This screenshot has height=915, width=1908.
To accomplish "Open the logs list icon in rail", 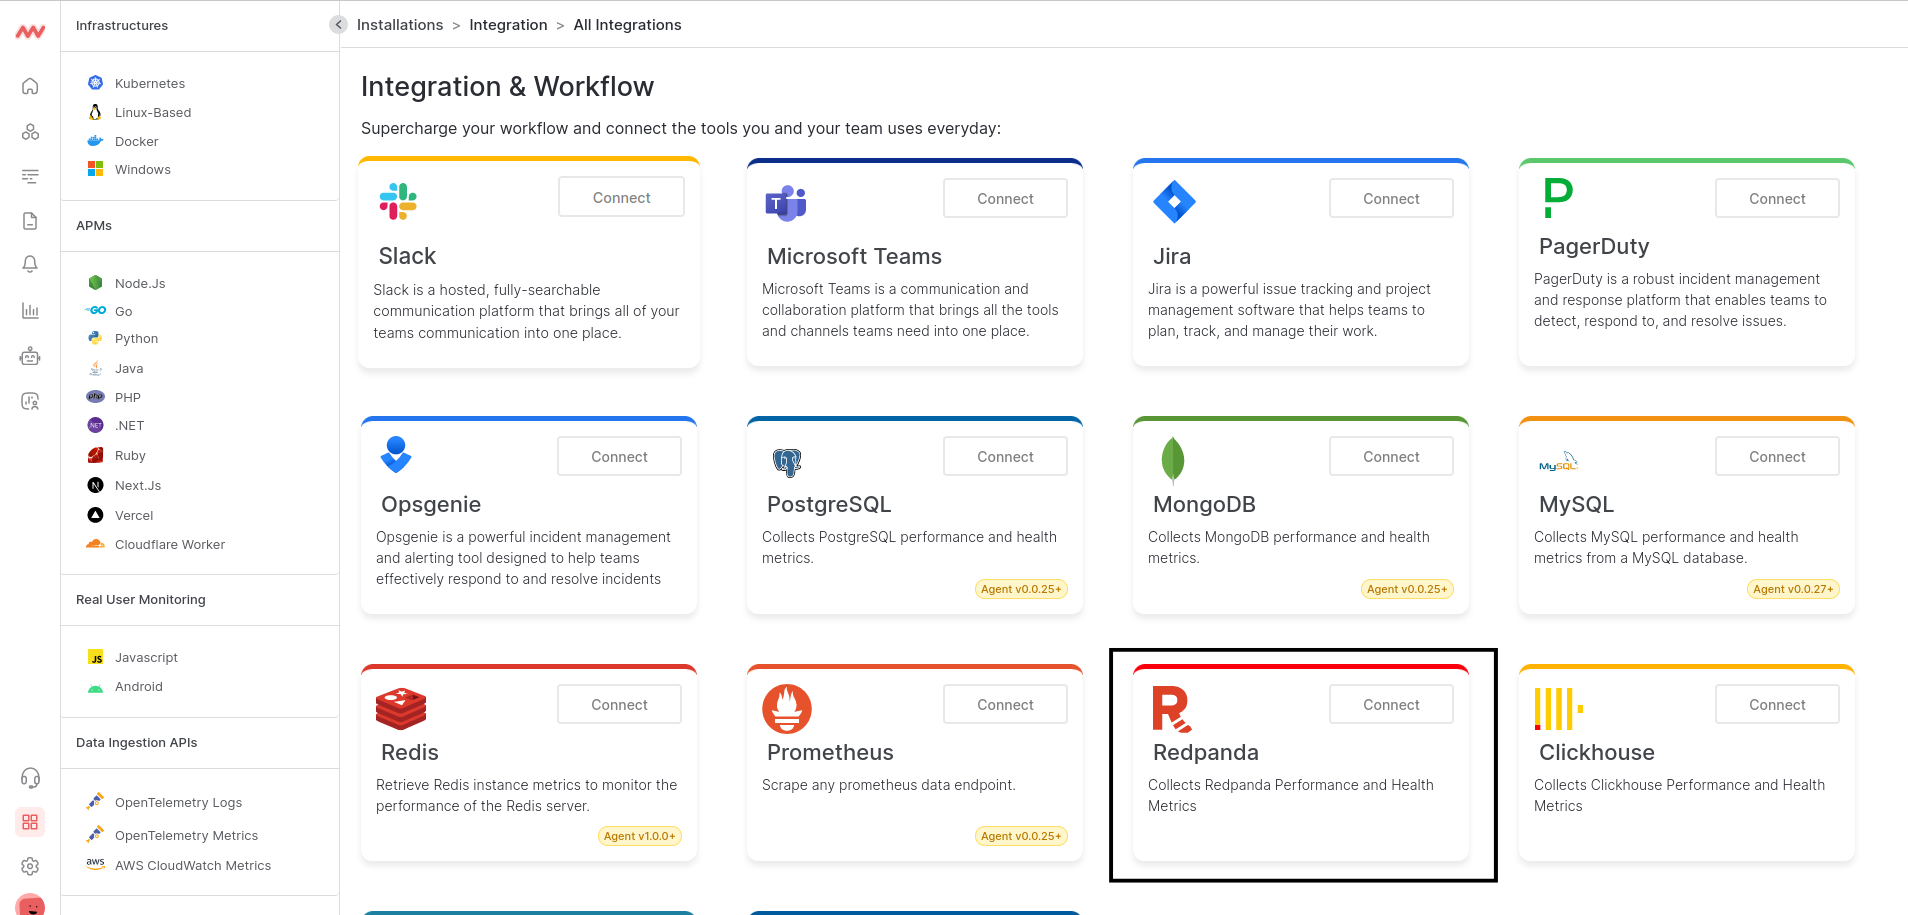I will [30, 177].
